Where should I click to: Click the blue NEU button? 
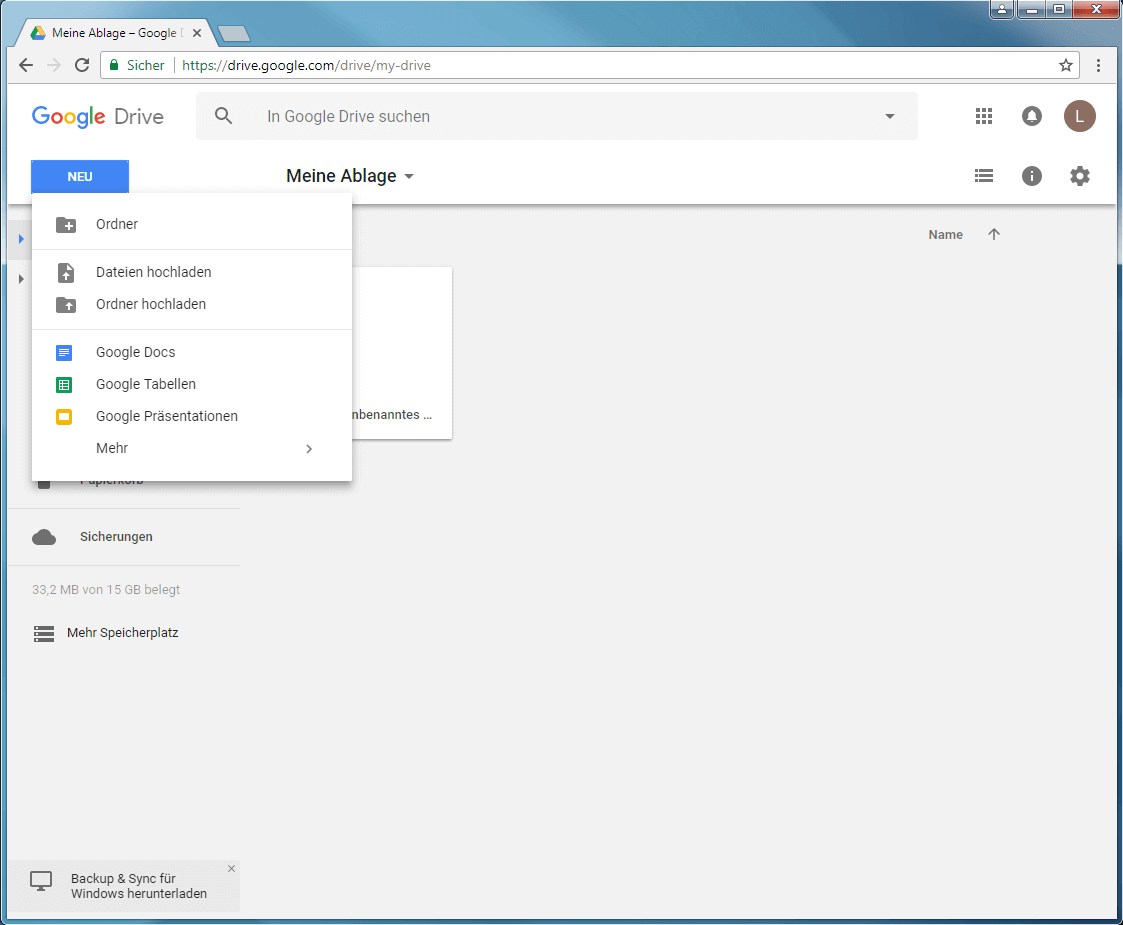pos(79,176)
